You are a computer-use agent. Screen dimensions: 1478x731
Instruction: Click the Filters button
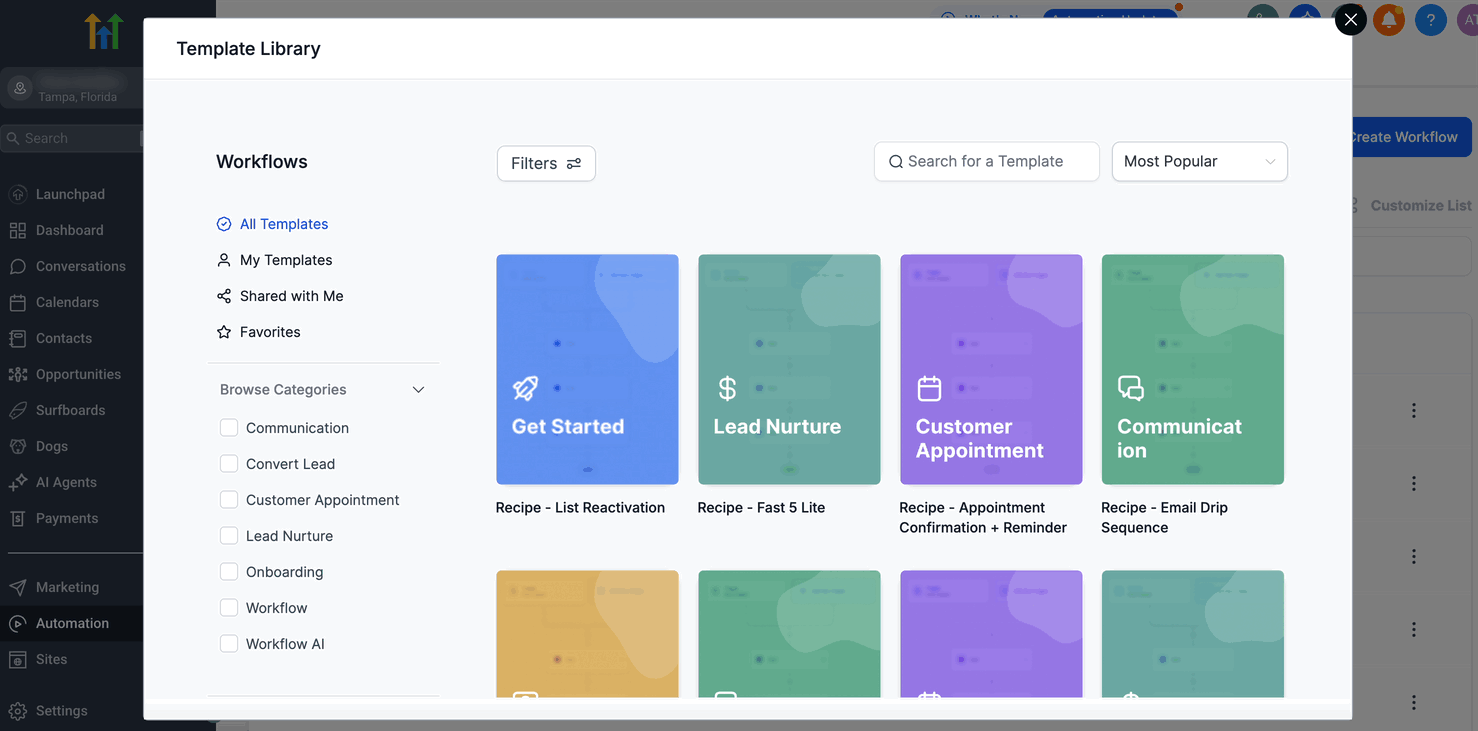tap(546, 164)
